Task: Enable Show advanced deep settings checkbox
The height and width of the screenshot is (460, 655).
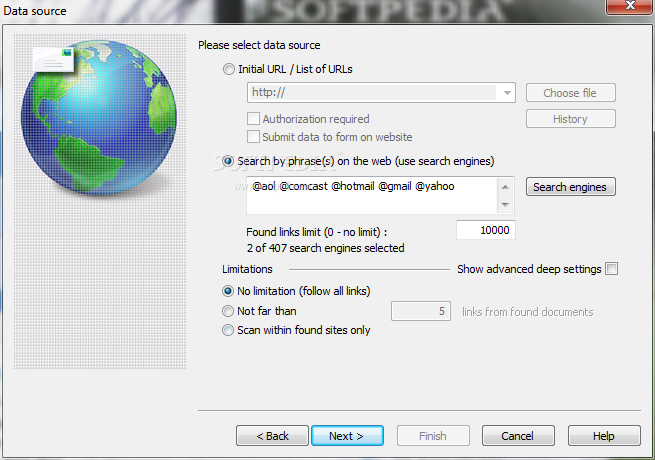Action: tap(612, 269)
